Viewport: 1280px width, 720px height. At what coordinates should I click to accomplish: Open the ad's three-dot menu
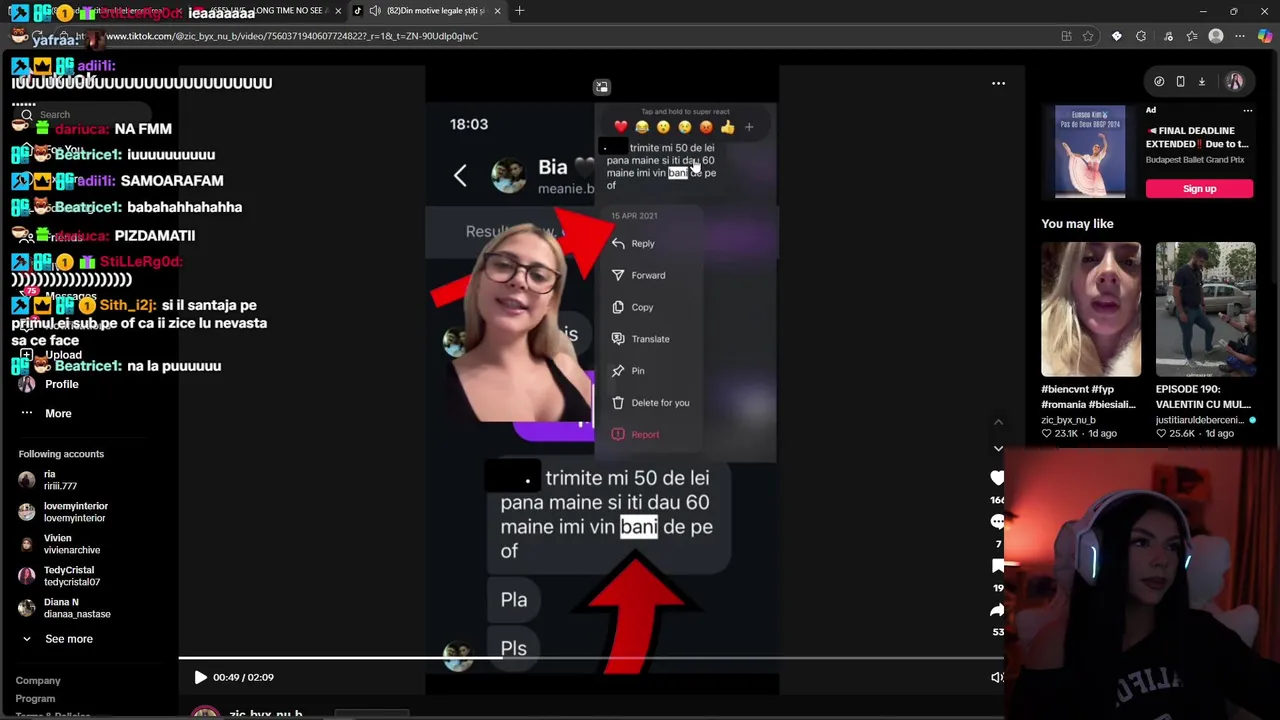pyautogui.click(x=1247, y=110)
